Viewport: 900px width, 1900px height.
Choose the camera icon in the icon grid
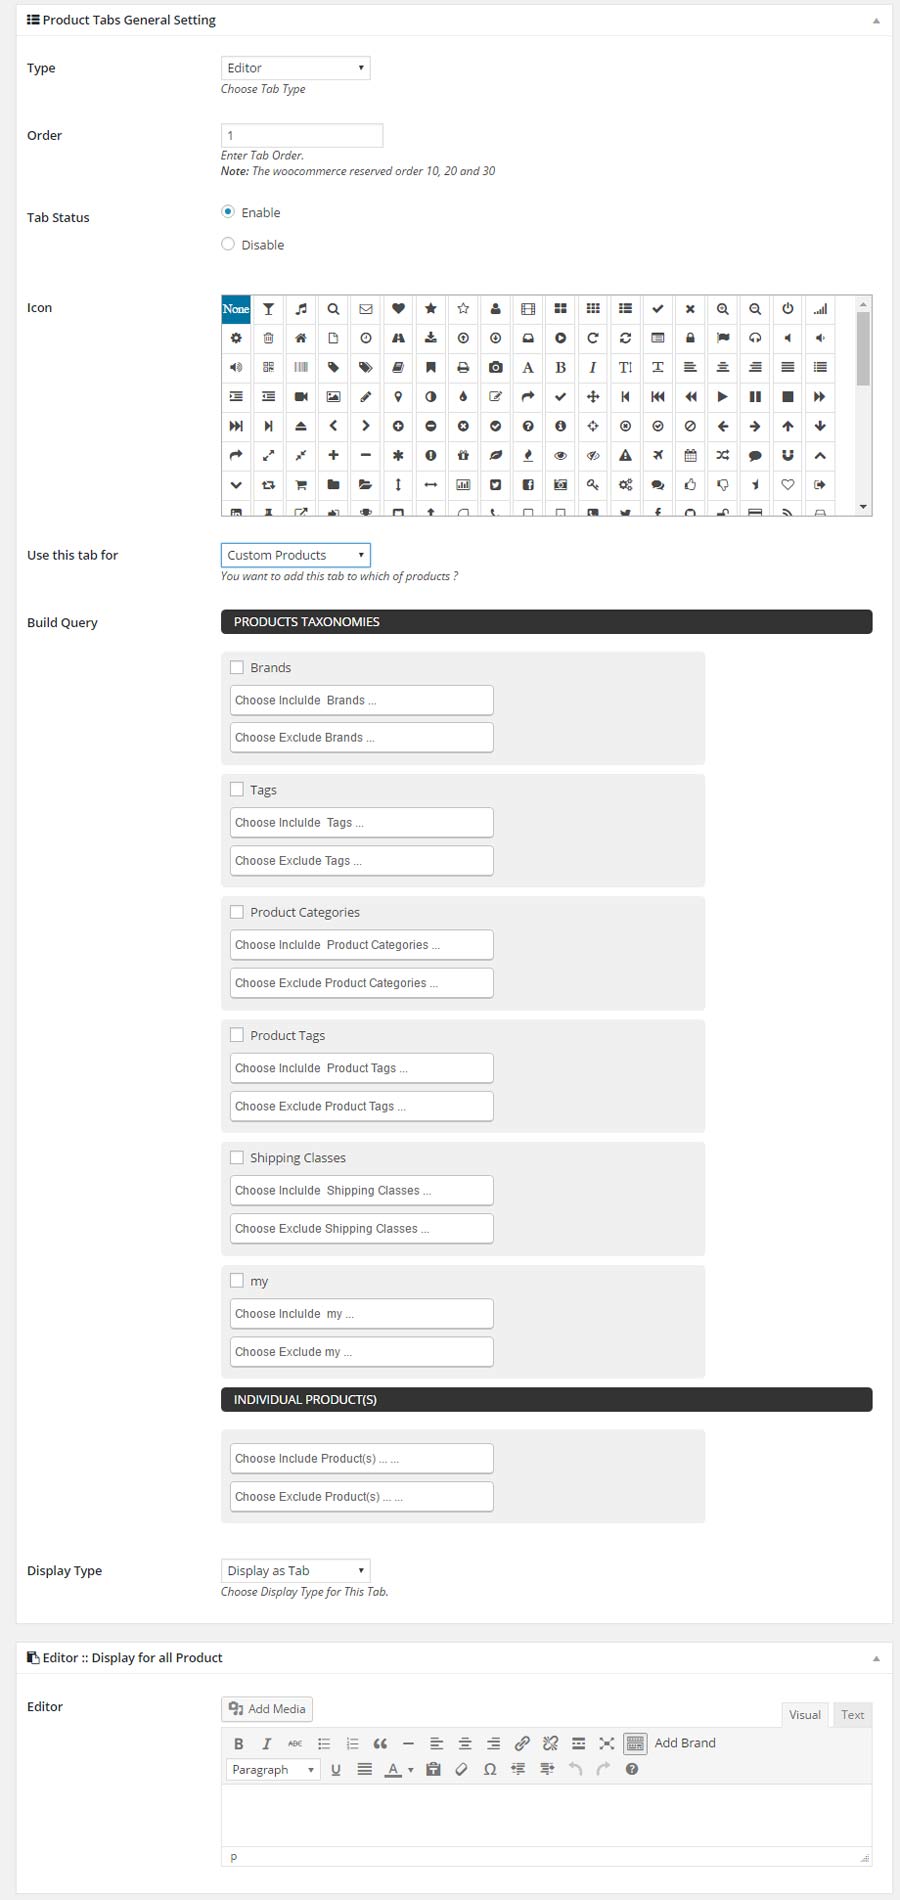coord(495,367)
